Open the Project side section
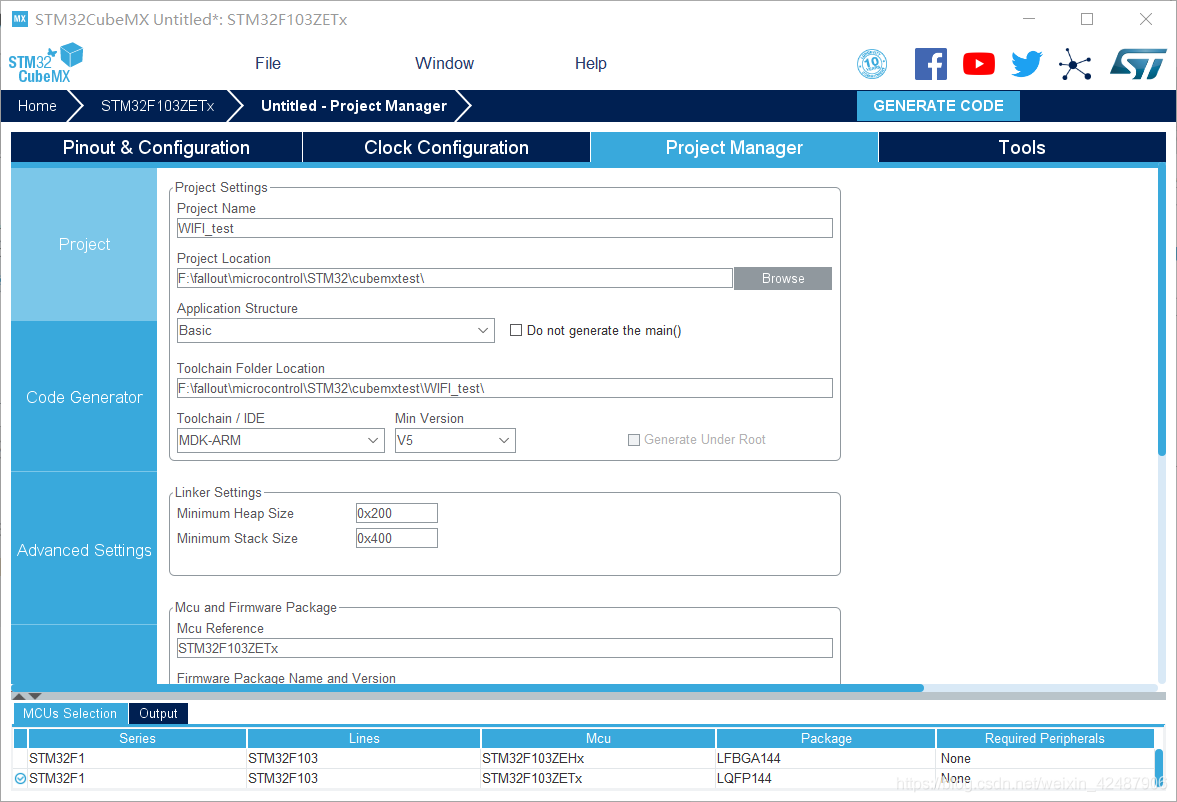This screenshot has width=1177, height=802. pyautogui.click(x=84, y=244)
